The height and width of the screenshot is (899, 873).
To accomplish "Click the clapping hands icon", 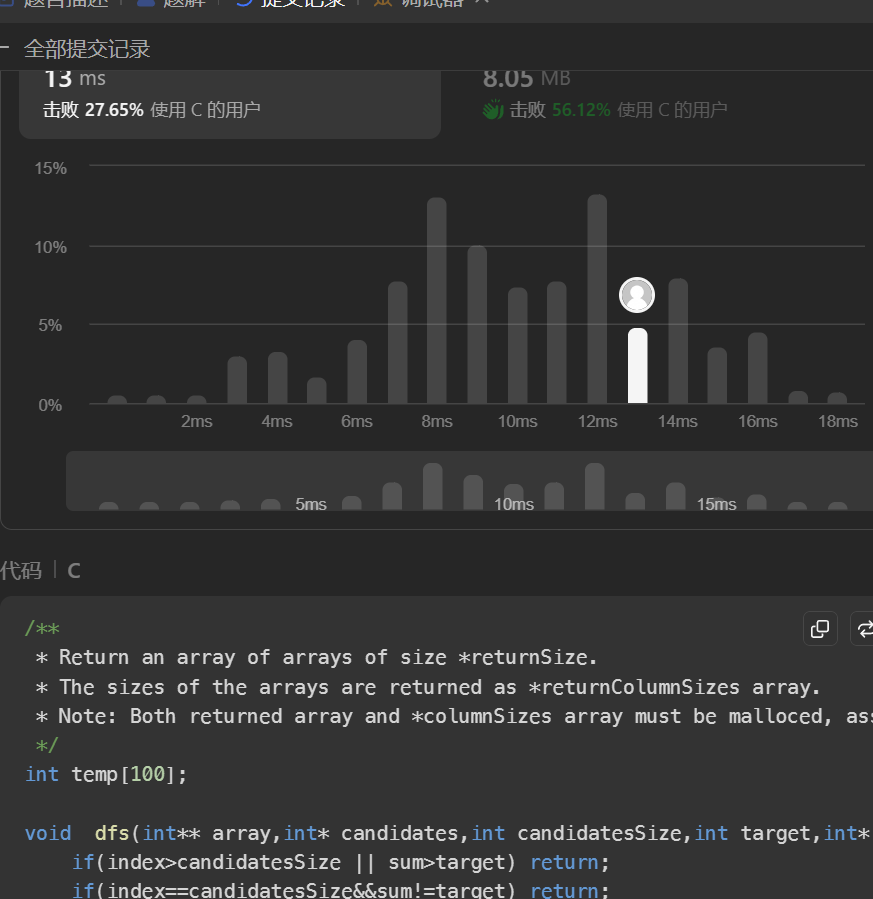I will click(x=492, y=110).
